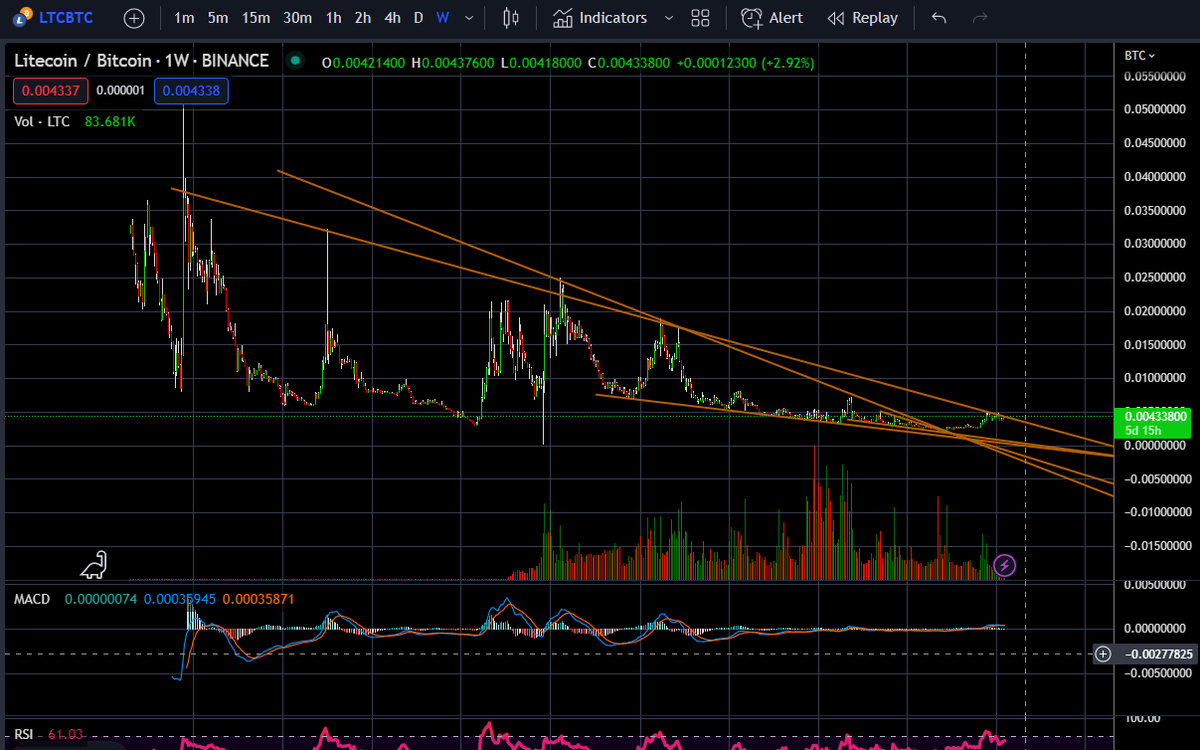Click the low value L0.00418000
Image resolution: width=1200 pixels, height=750 pixels.
[540, 62]
